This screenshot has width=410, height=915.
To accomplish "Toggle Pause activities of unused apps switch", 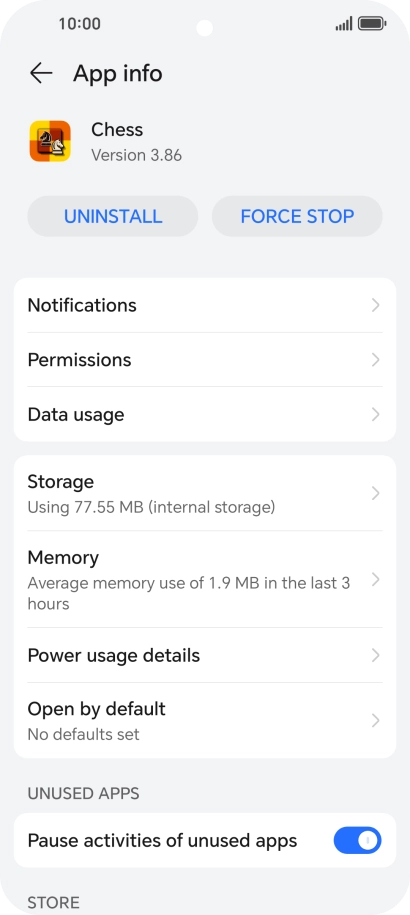I will point(358,840).
